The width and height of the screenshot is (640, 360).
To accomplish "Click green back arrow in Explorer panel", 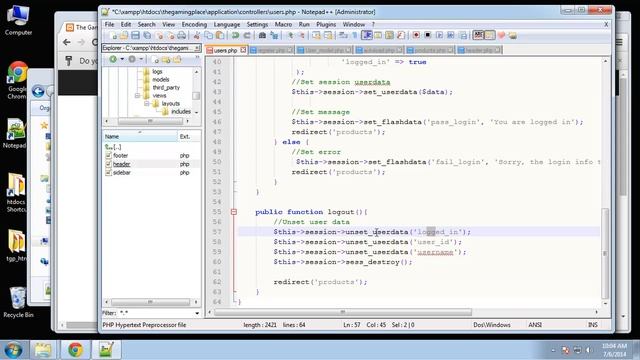I will tap(113, 59).
